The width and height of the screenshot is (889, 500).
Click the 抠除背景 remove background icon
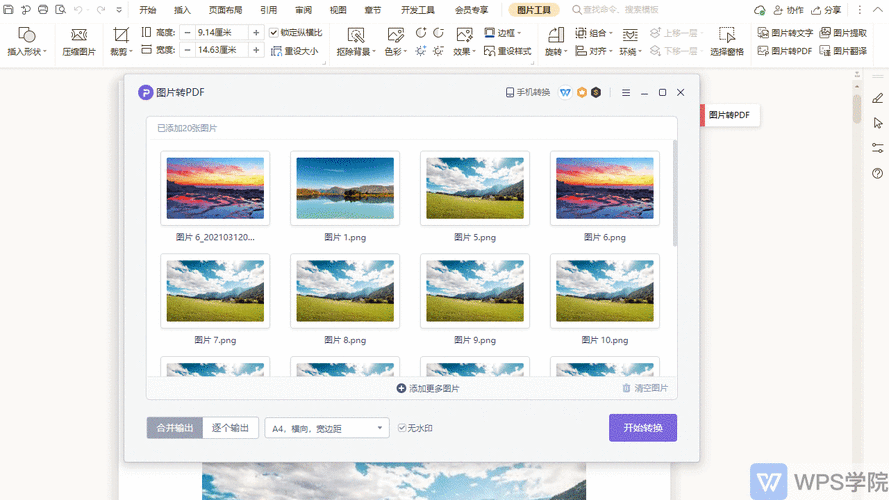[355, 35]
